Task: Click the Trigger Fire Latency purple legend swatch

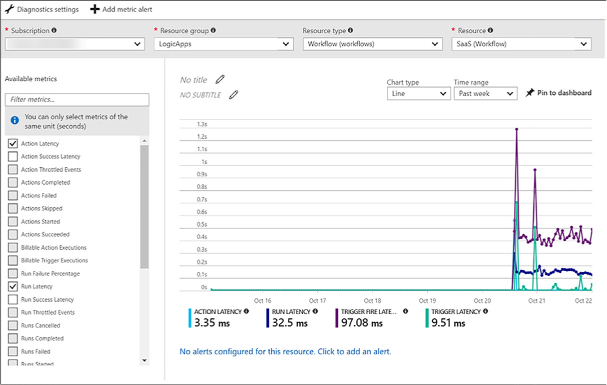Action: (336, 318)
